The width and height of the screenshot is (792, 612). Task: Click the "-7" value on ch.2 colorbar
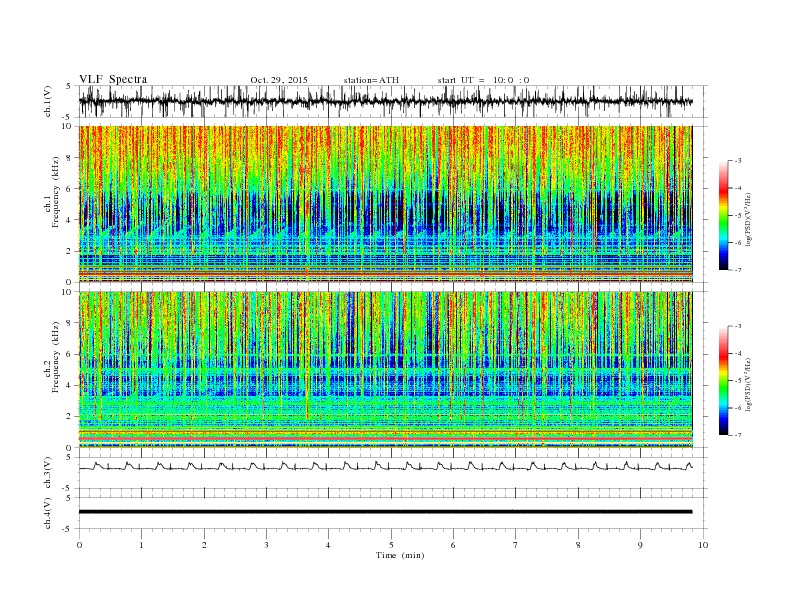738,435
